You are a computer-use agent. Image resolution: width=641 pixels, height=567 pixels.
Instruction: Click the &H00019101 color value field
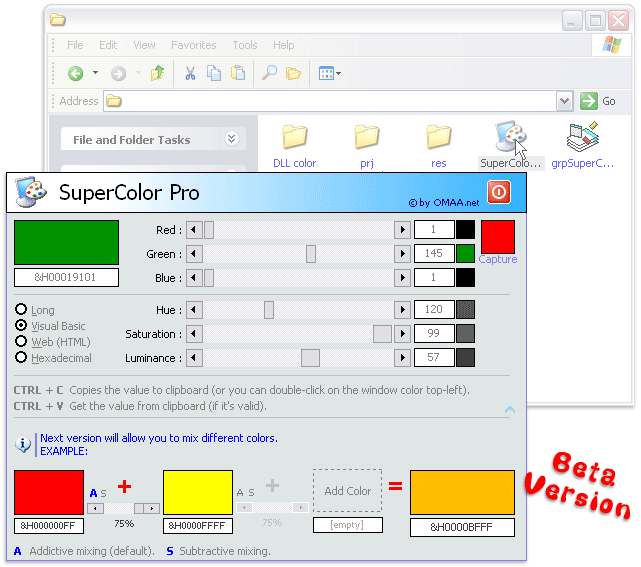[x=66, y=278]
